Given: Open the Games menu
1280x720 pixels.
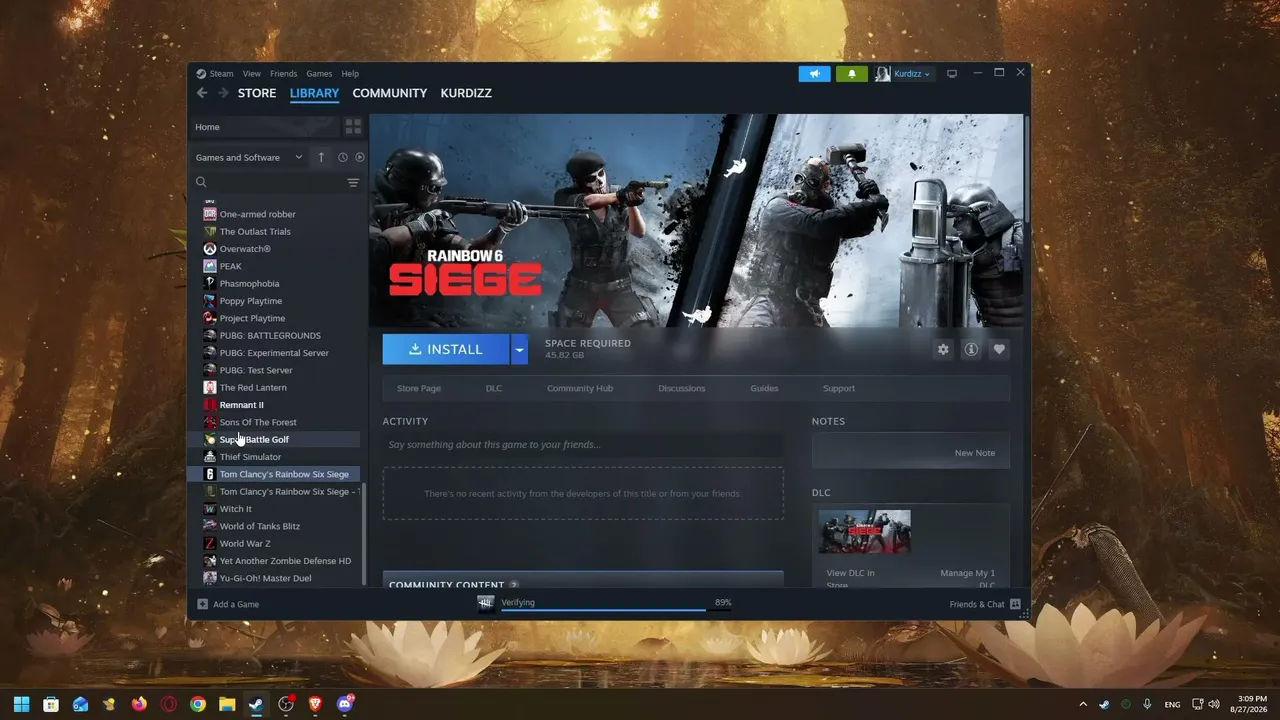Looking at the screenshot, I should [x=319, y=74].
